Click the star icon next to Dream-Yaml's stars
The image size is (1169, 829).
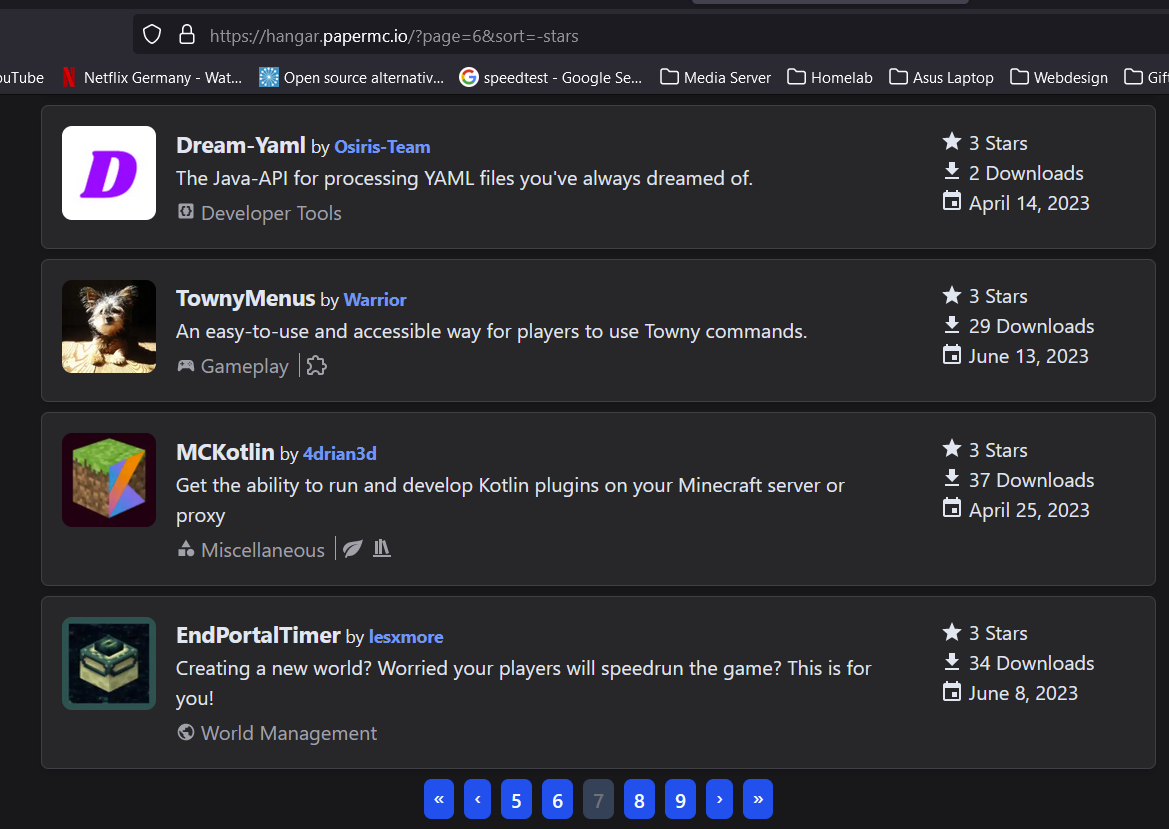(951, 141)
